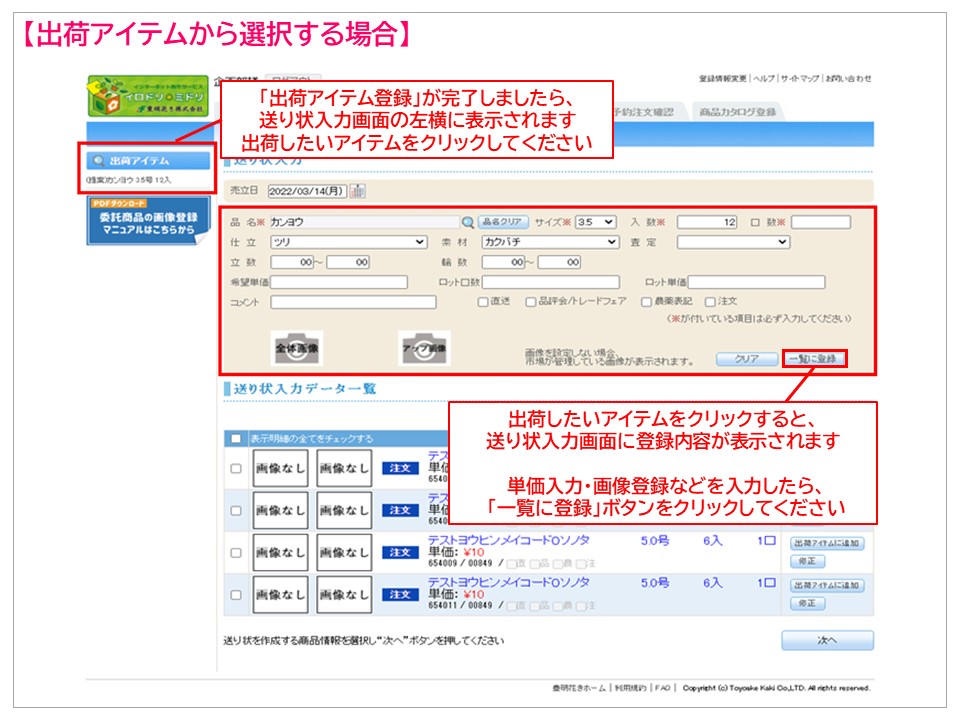
Task: Open the FAQ footer link
Action: [x=662, y=688]
